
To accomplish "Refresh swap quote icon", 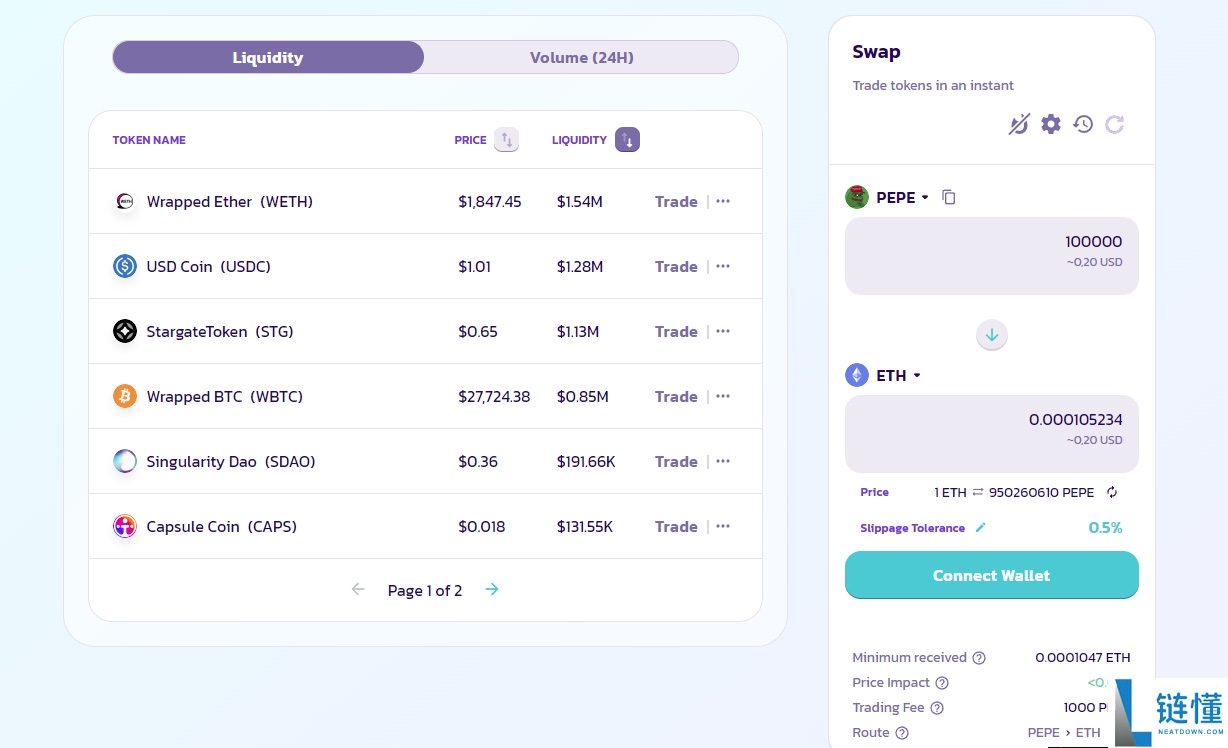I will click(1115, 124).
